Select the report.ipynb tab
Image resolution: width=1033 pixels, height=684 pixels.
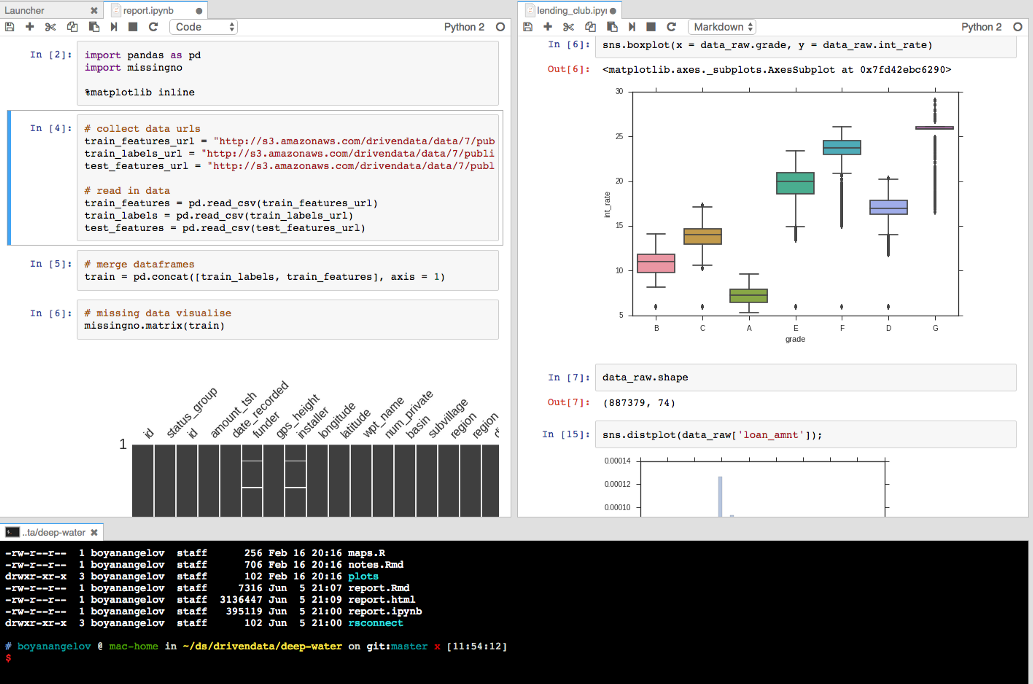click(x=150, y=9)
